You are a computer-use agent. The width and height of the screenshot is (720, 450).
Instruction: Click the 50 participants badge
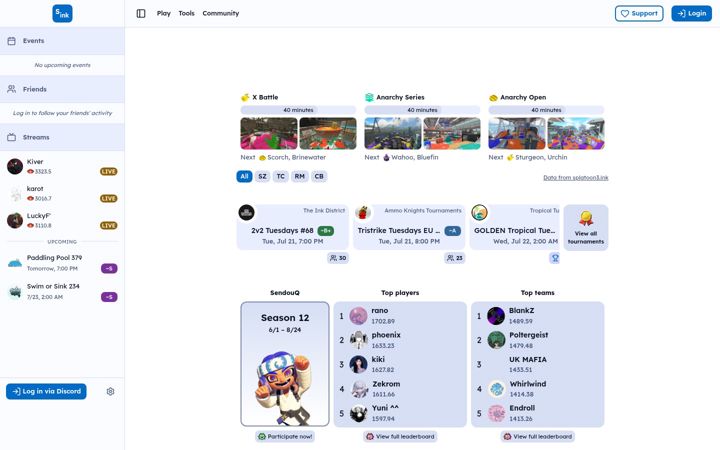[x=338, y=258]
